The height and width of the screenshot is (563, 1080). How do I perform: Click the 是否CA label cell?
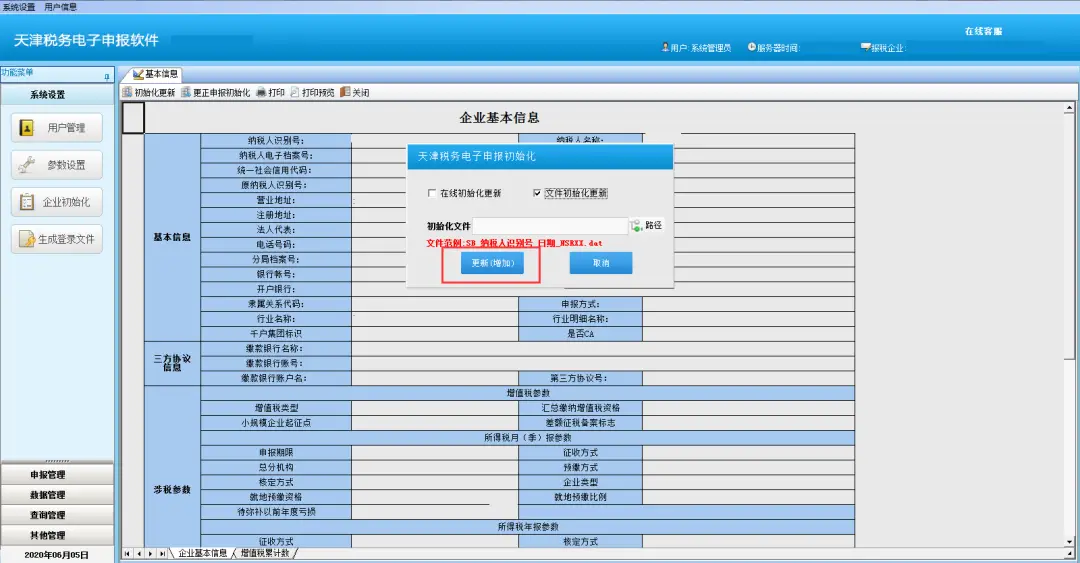pyautogui.click(x=581, y=334)
